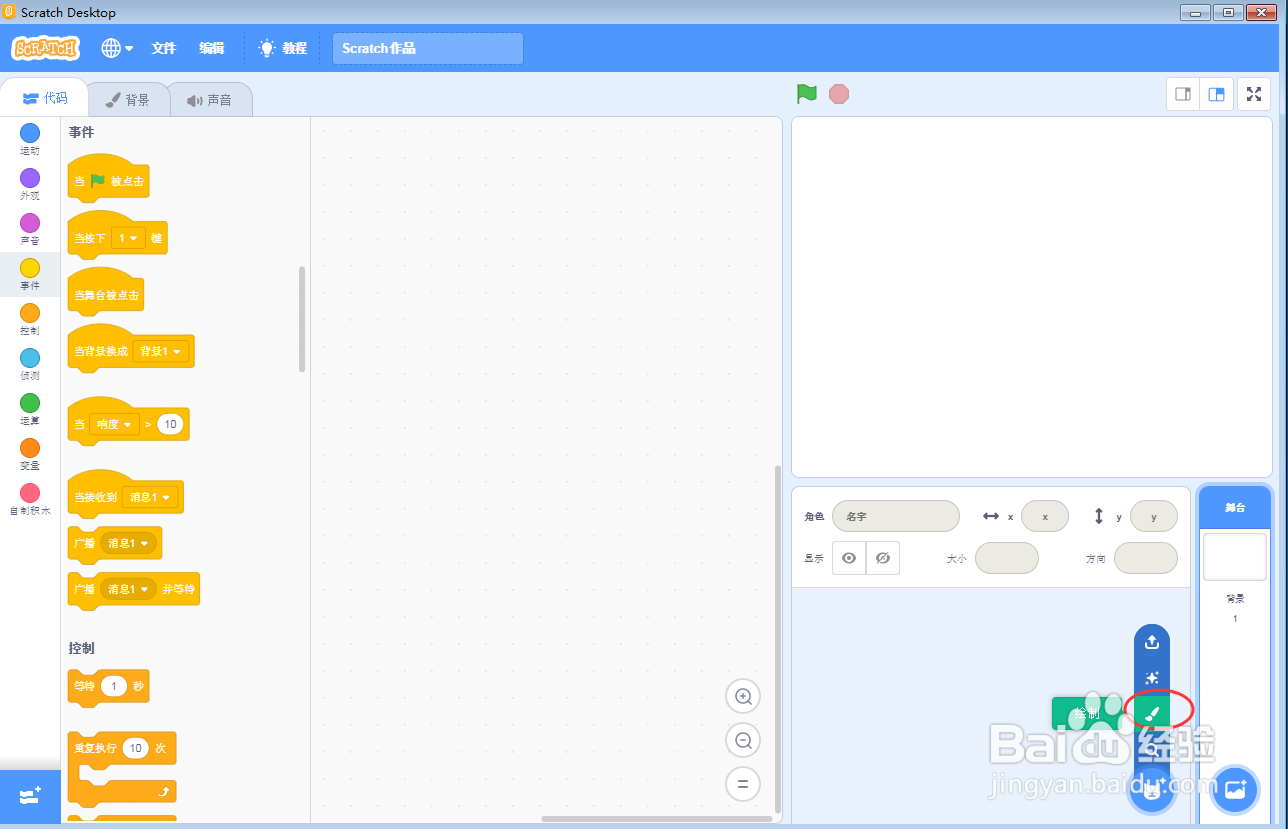This screenshot has width=1288, height=829.
Task: Hide the sprite with crossed eye icon
Action: (x=883, y=558)
